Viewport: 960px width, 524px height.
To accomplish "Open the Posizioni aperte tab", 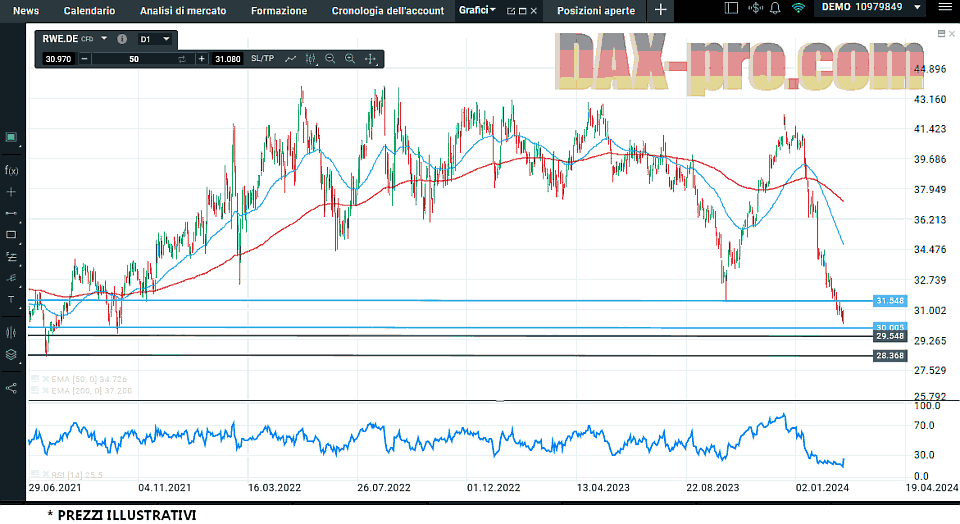I will (596, 10).
